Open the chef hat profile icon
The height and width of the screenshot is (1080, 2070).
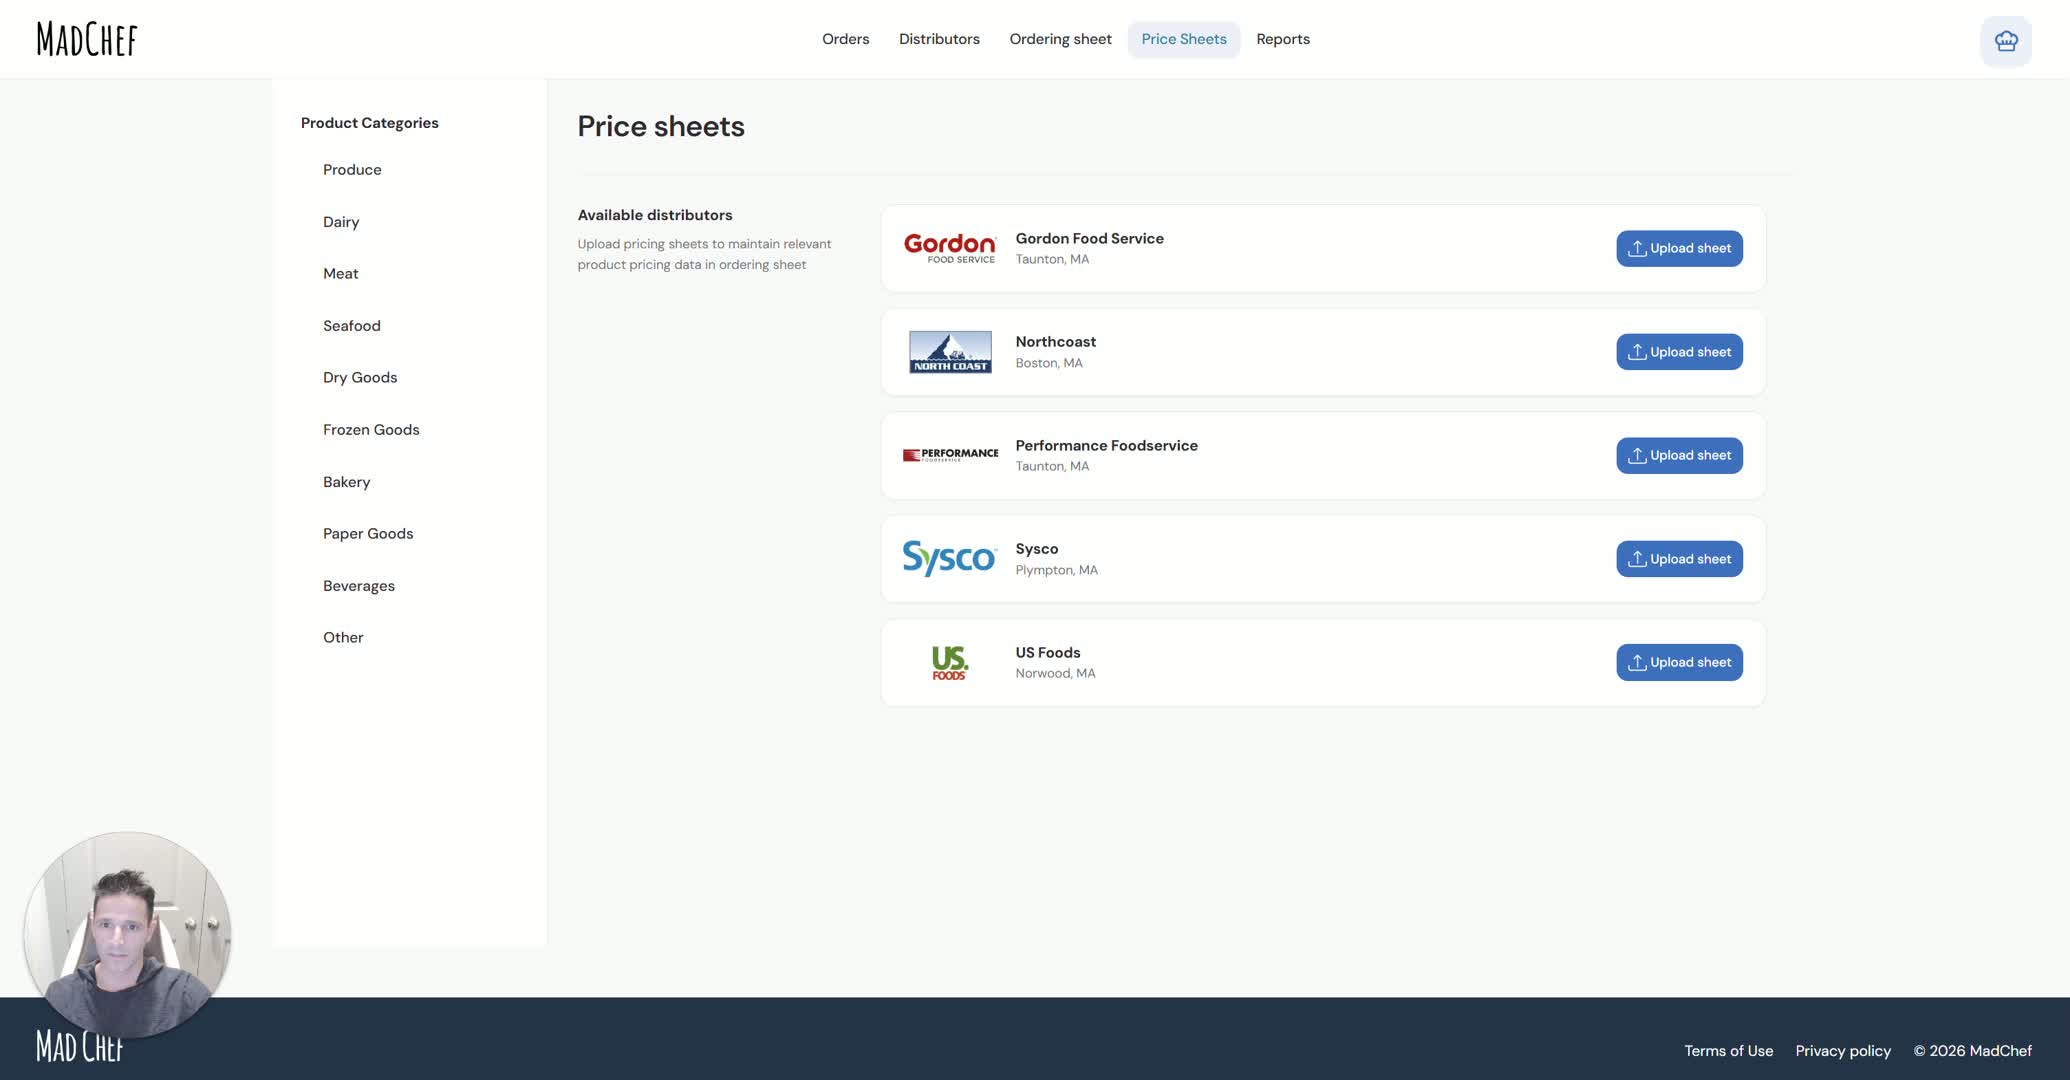2006,41
